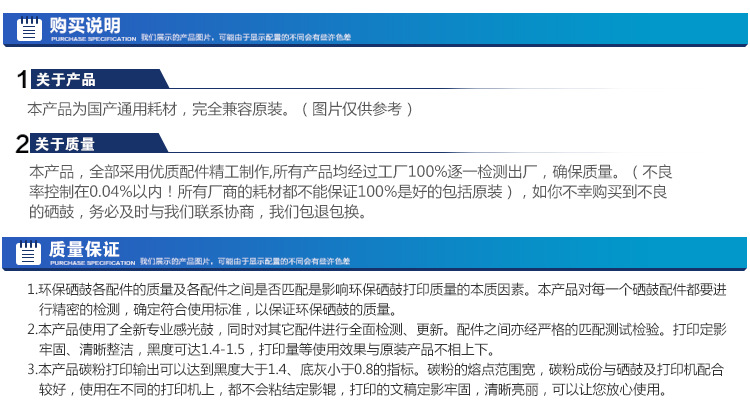
Task: Click the 我们包退包换 guarantee text
Action: pyautogui.click(x=318, y=212)
